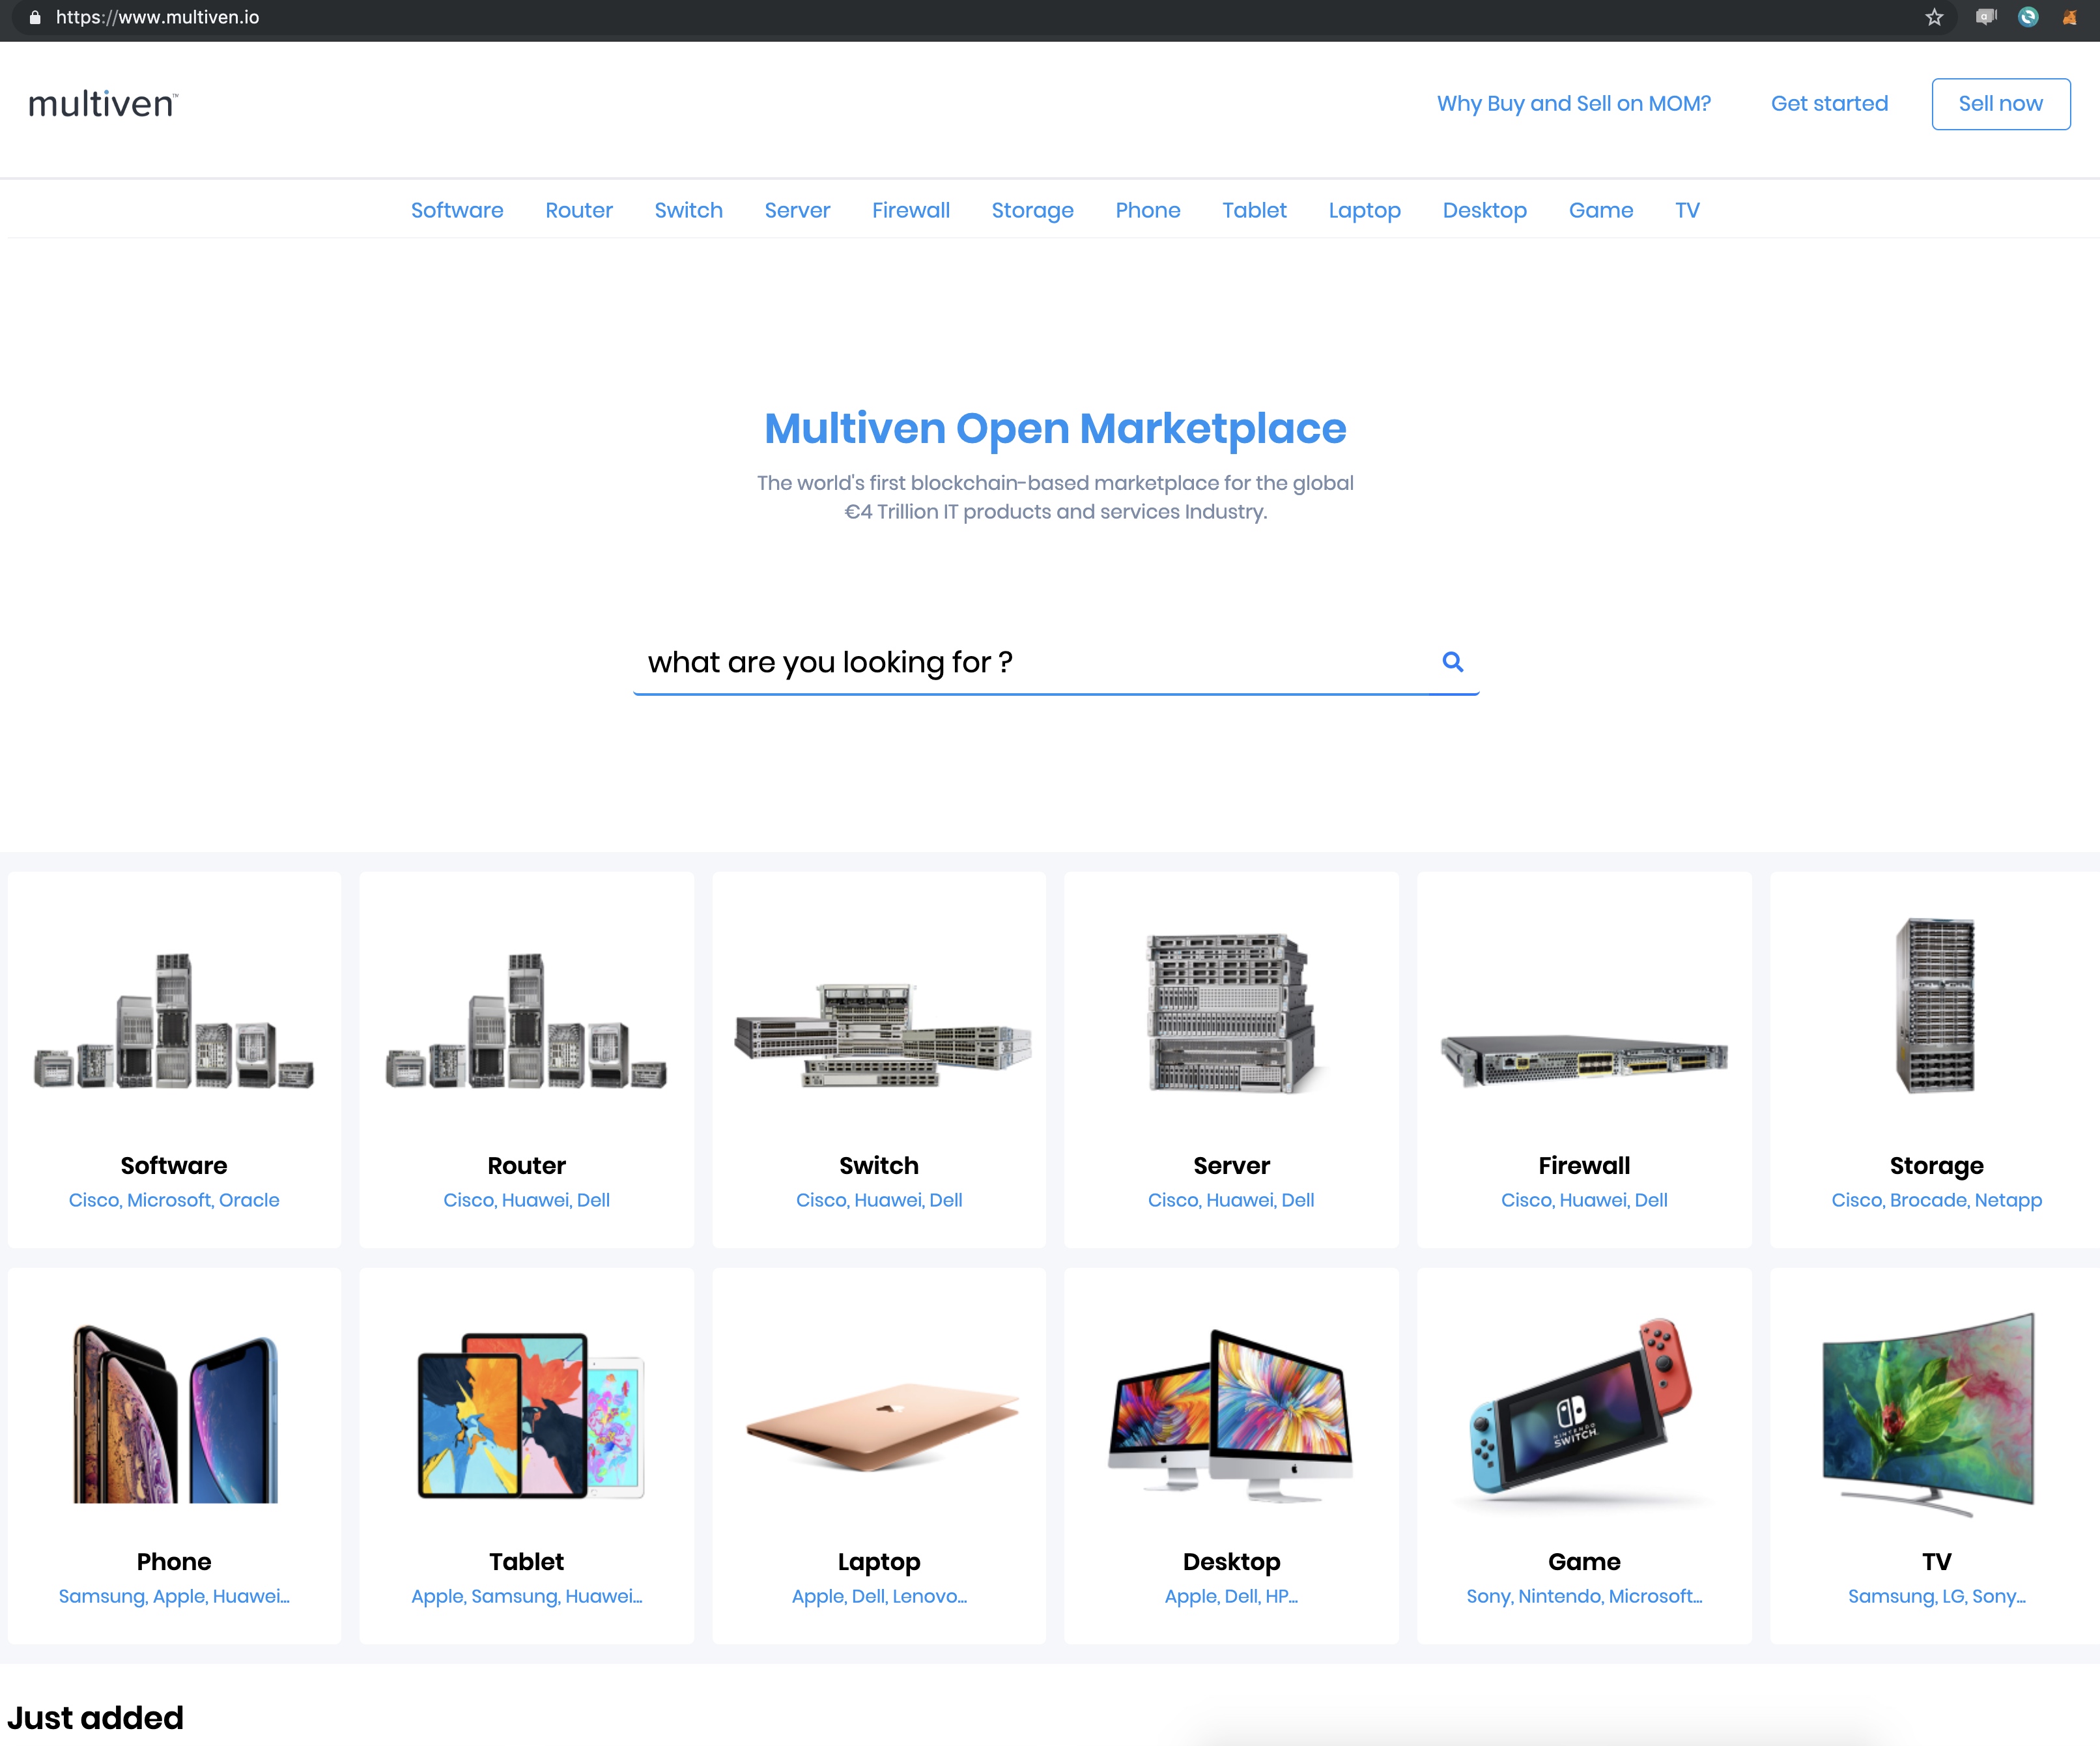Click the multiven logo
This screenshot has height=1746, width=2100.
point(103,103)
